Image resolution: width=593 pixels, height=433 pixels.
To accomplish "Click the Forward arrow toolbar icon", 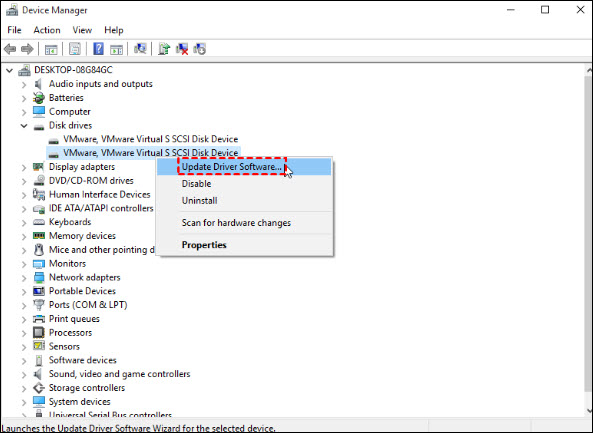I will (27, 49).
